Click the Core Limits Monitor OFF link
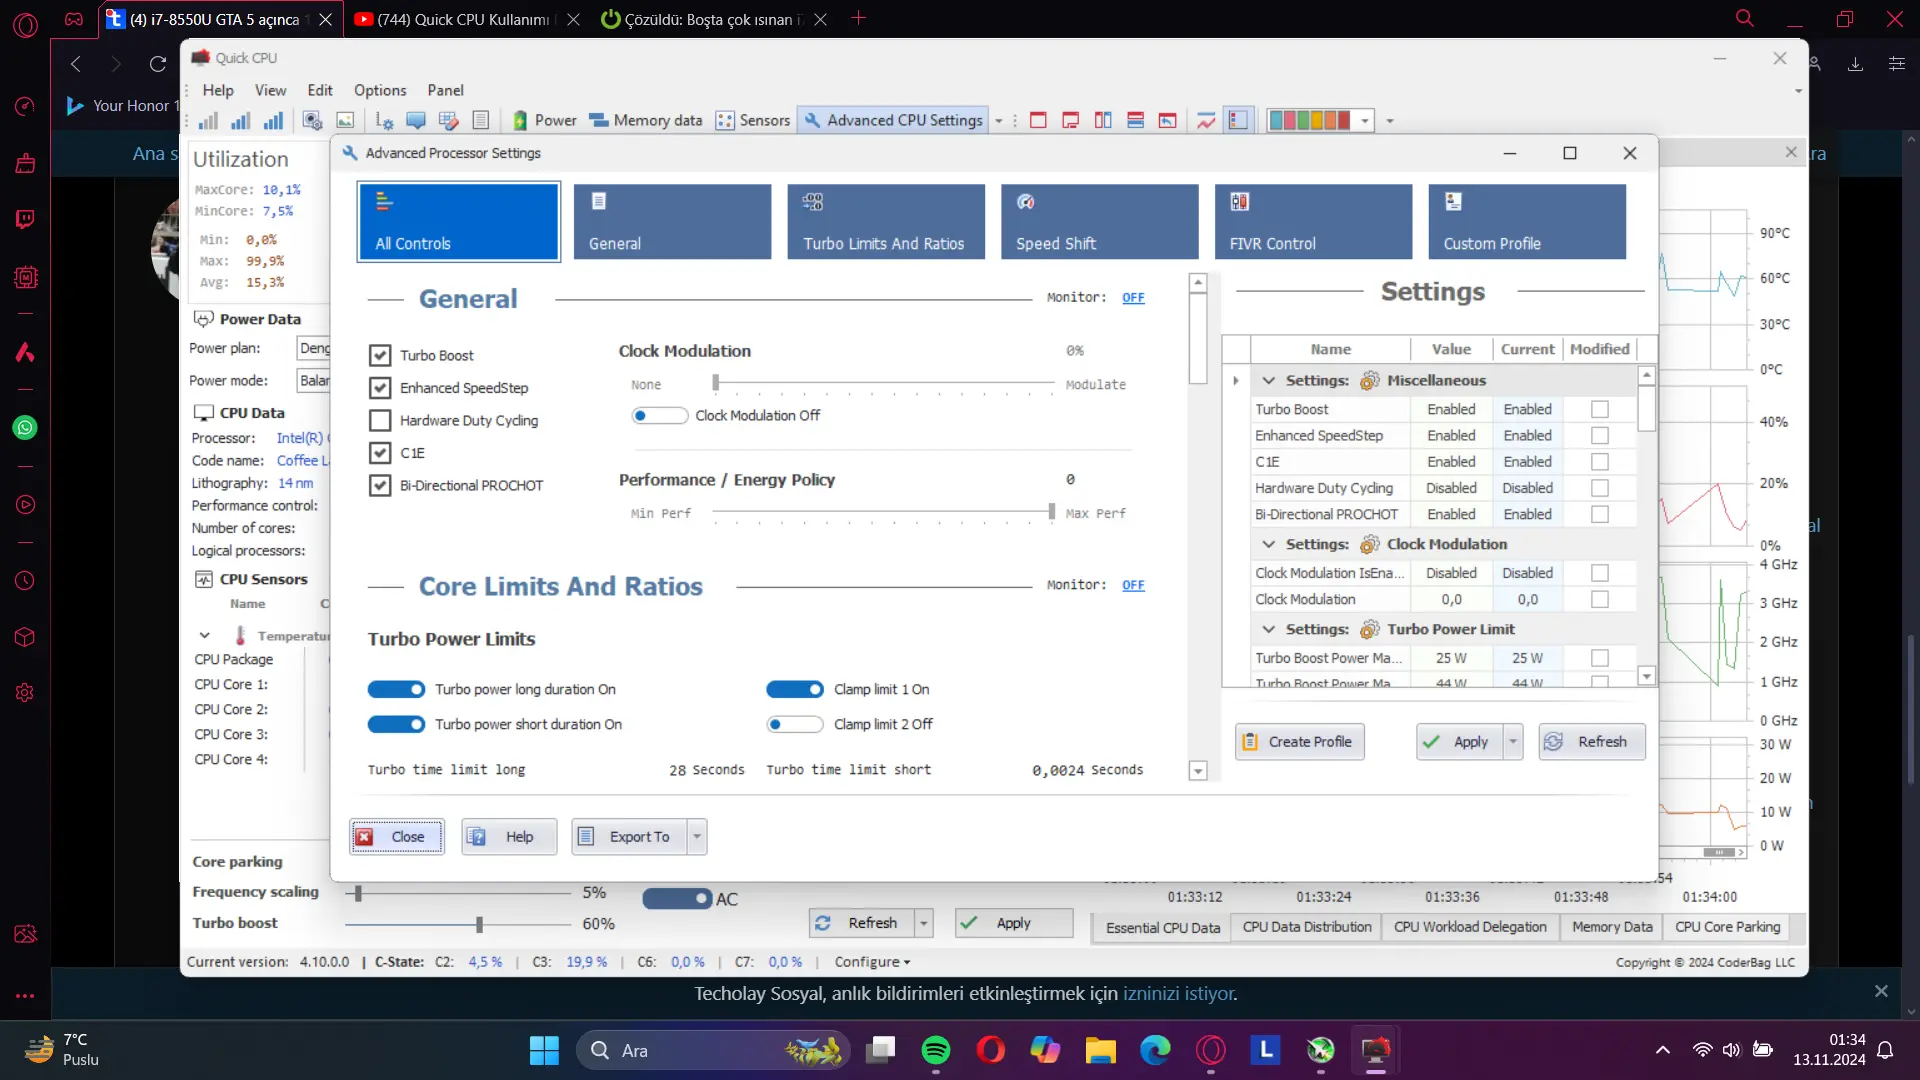This screenshot has height=1080, width=1920. tap(1133, 585)
